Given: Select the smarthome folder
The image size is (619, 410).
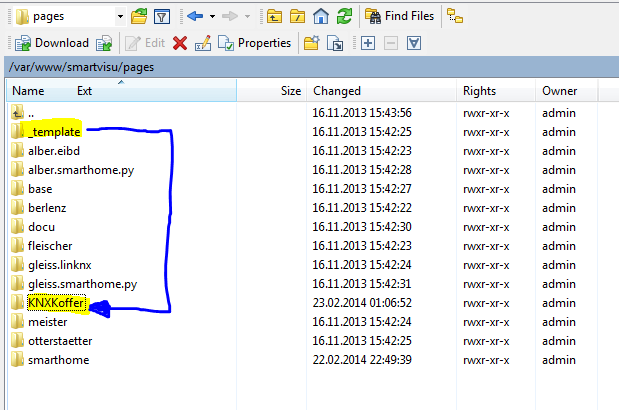Looking at the screenshot, I should pos(58,360).
